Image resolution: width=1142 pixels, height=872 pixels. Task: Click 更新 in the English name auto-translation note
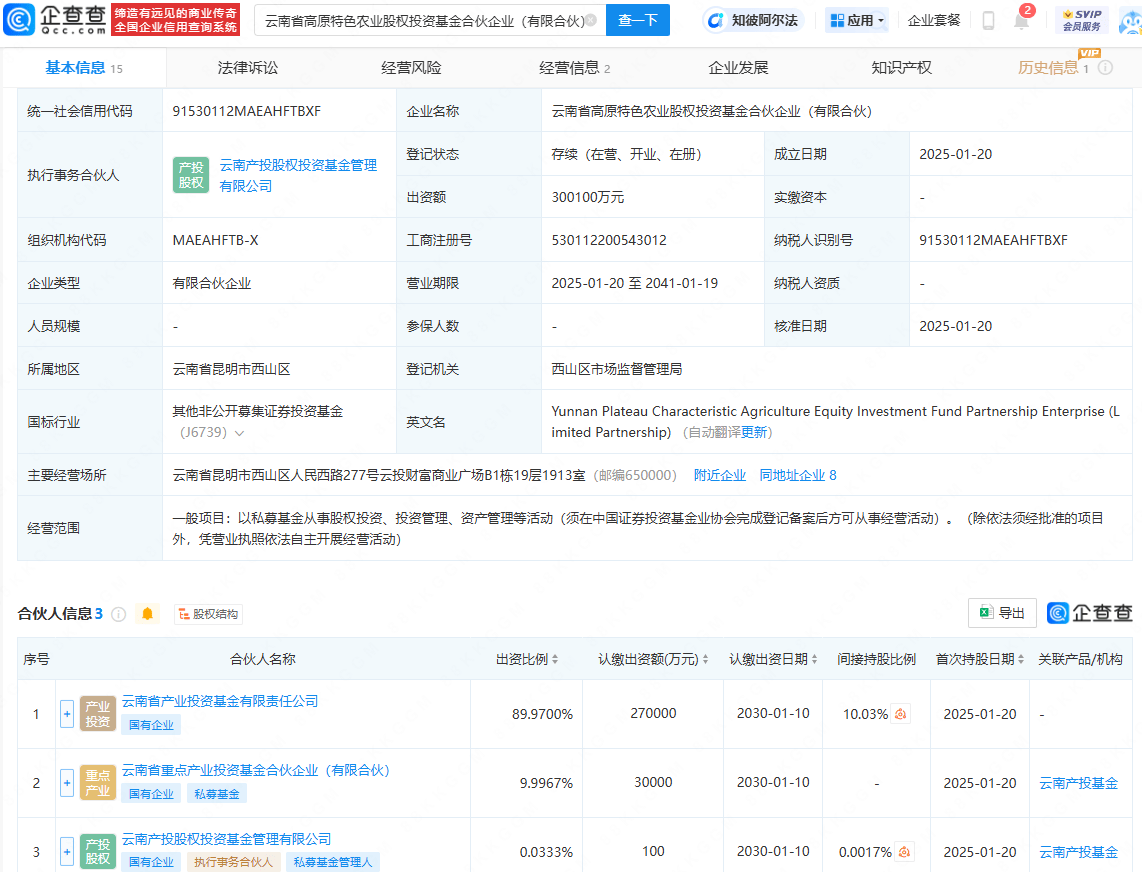click(754, 433)
